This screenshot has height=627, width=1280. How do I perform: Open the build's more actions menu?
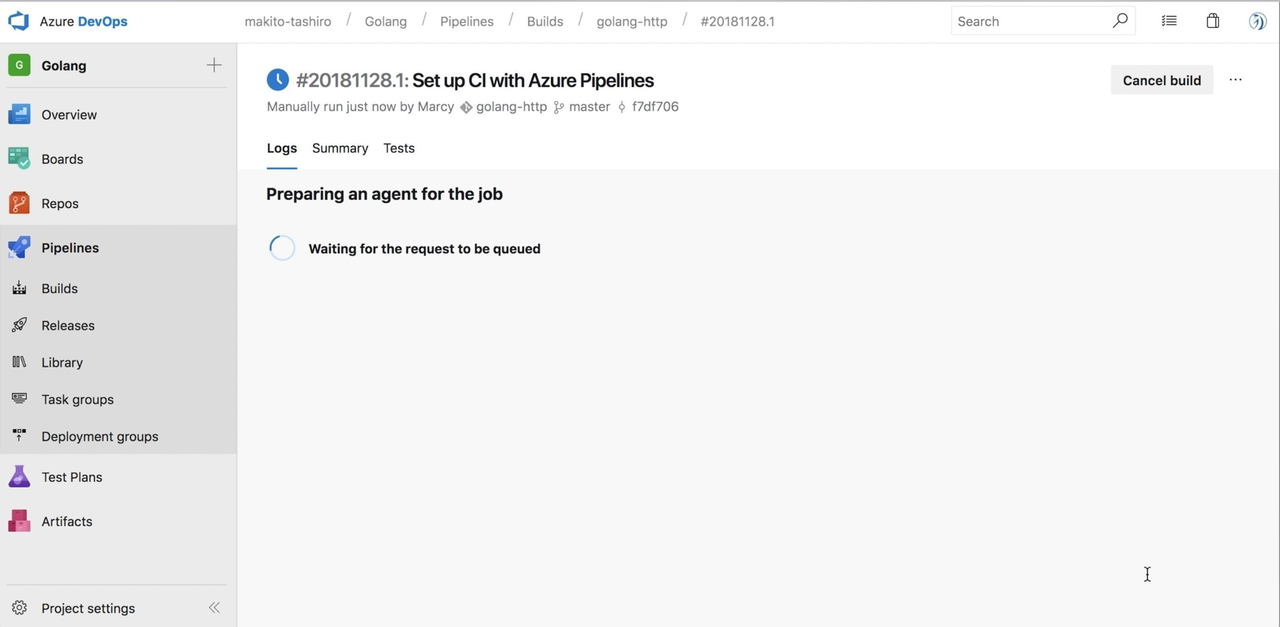click(1235, 80)
